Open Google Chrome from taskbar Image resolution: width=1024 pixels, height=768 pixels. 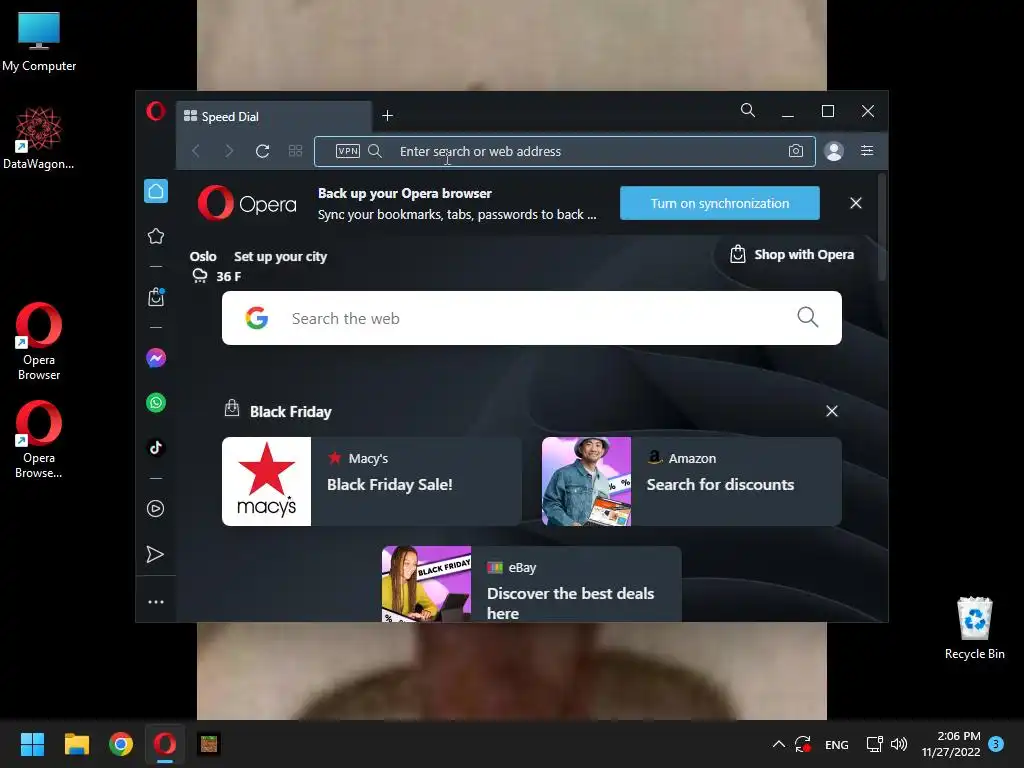(x=121, y=744)
